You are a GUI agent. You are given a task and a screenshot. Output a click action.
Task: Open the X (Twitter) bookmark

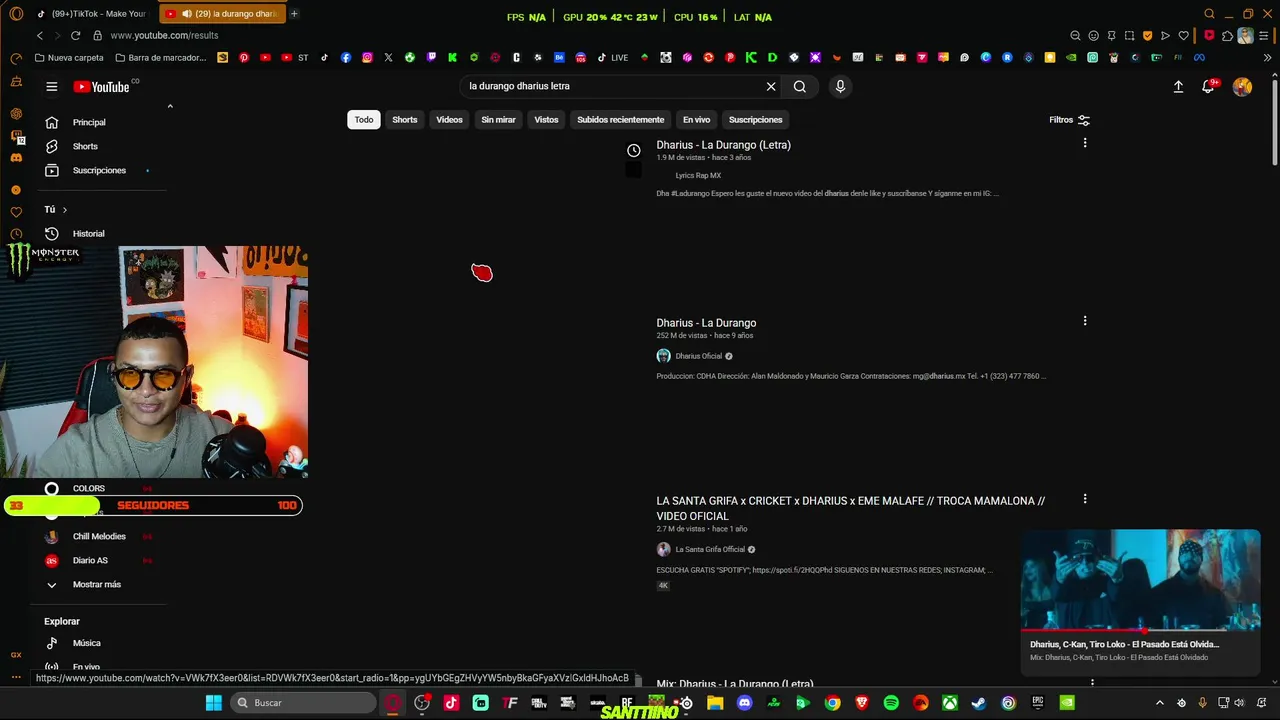point(388,58)
